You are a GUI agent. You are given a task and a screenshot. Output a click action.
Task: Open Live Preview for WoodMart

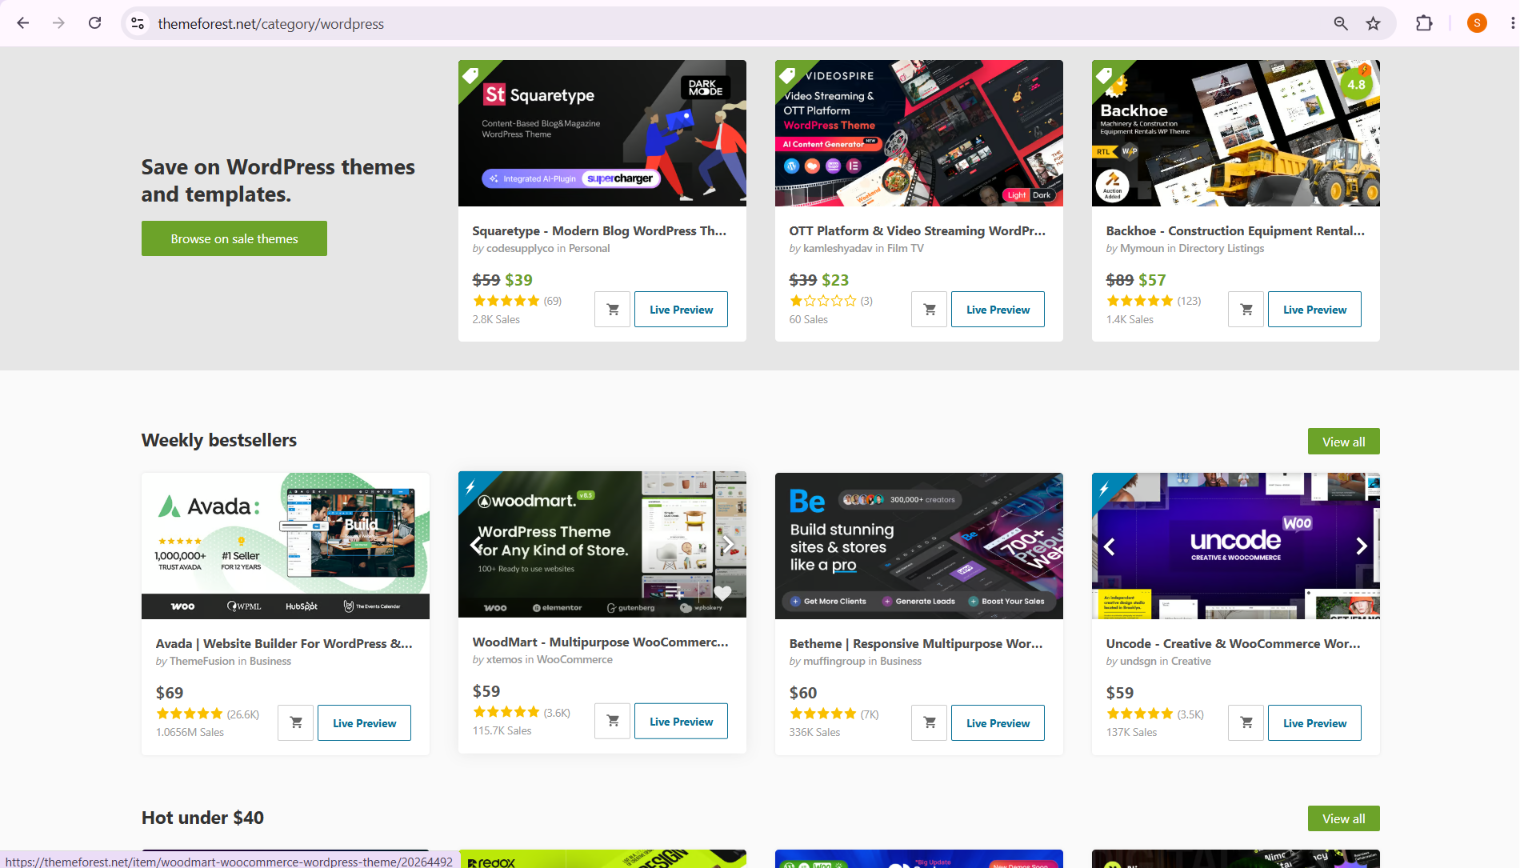coord(681,721)
